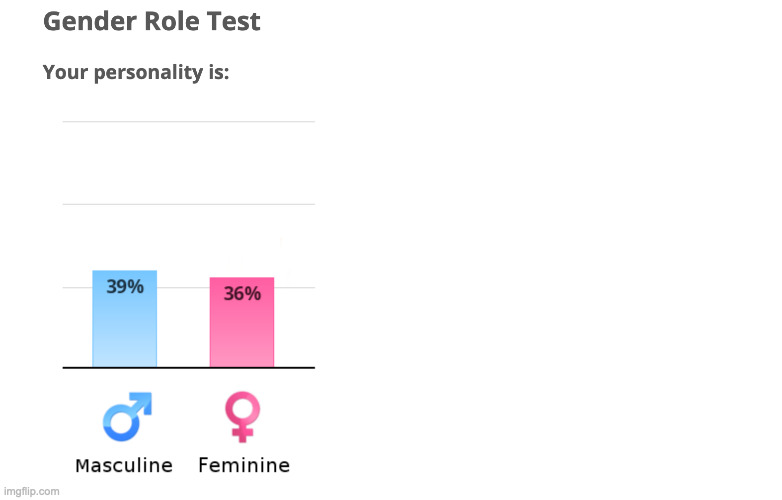This screenshot has height=500, width=782.
Task: Click the Masculine text label
Action: click(124, 466)
